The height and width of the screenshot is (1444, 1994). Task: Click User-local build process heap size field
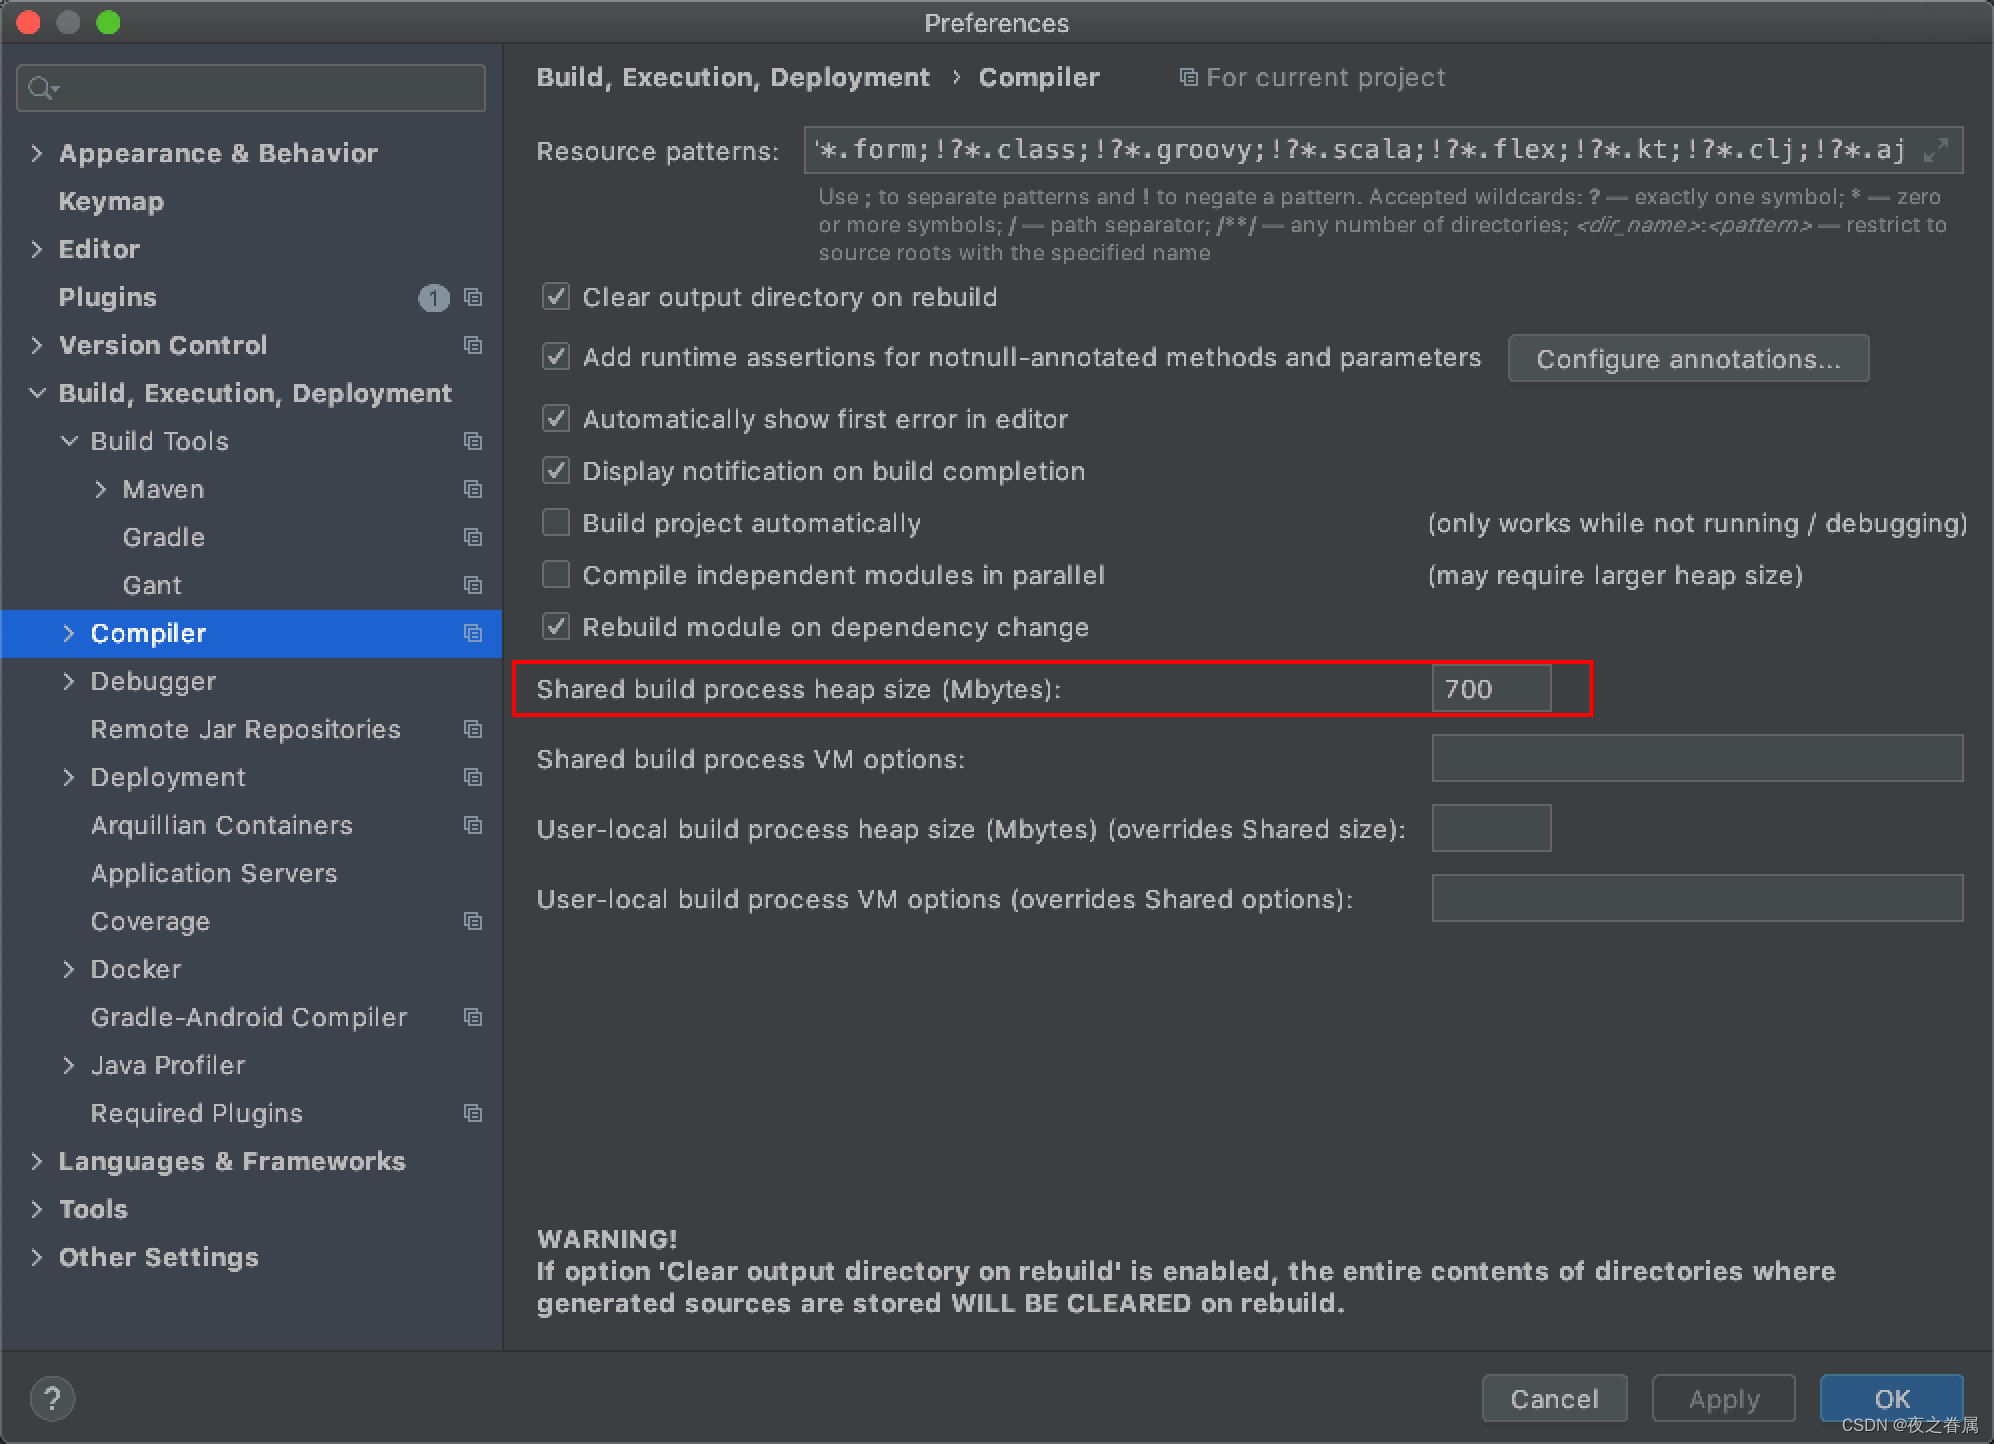(x=1491, y=828)
